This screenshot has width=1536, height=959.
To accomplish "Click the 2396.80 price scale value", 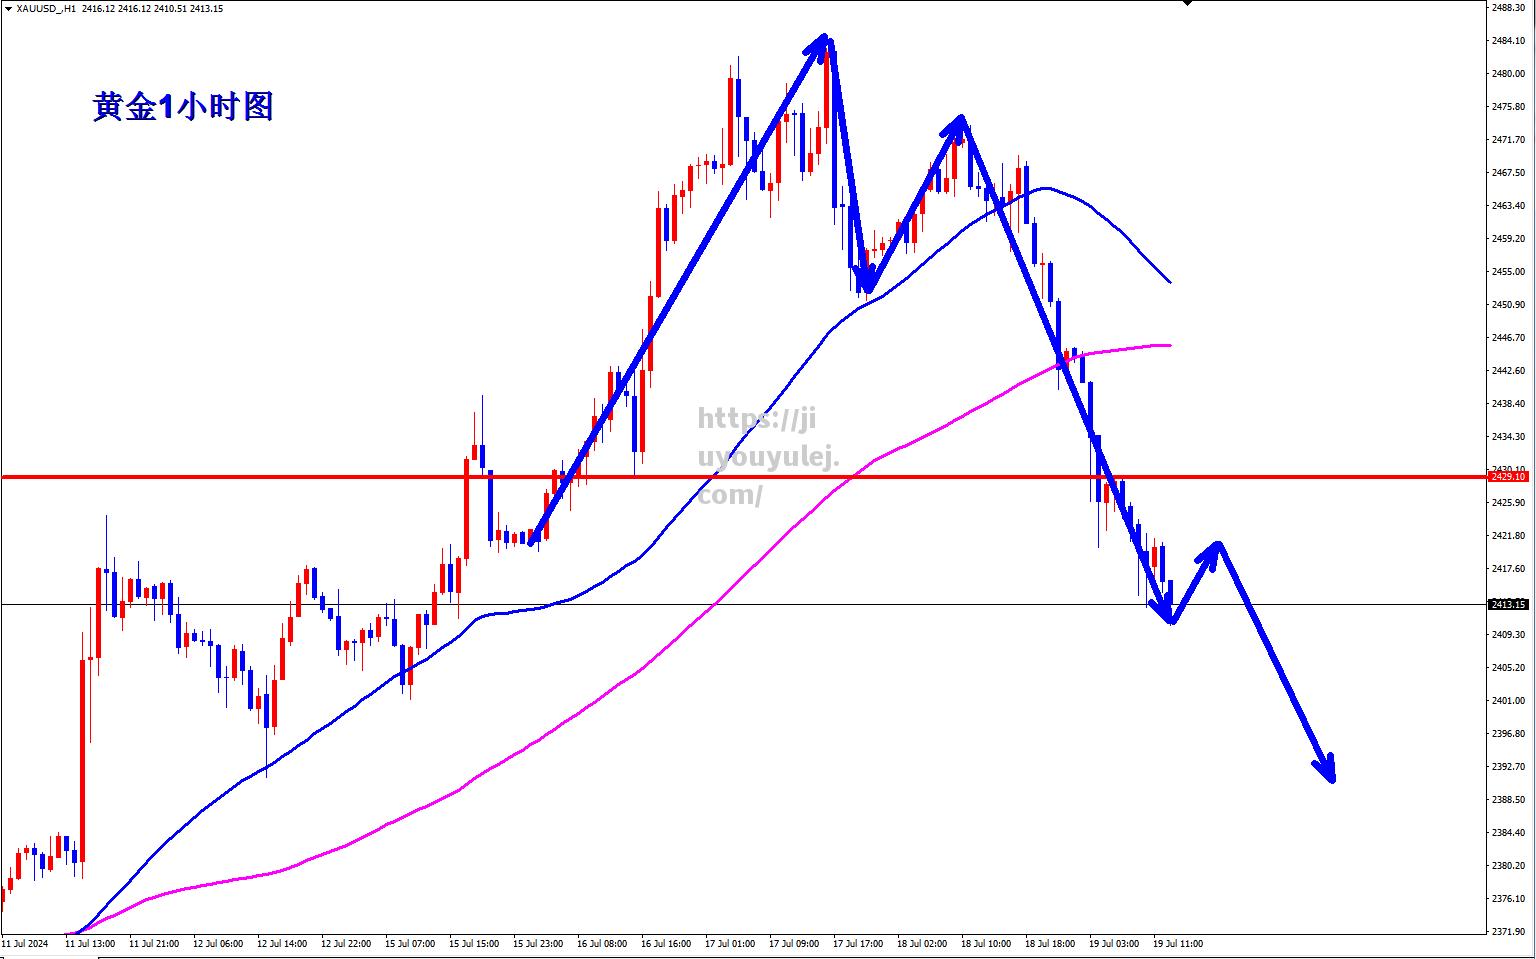I will coord(1508,734).
